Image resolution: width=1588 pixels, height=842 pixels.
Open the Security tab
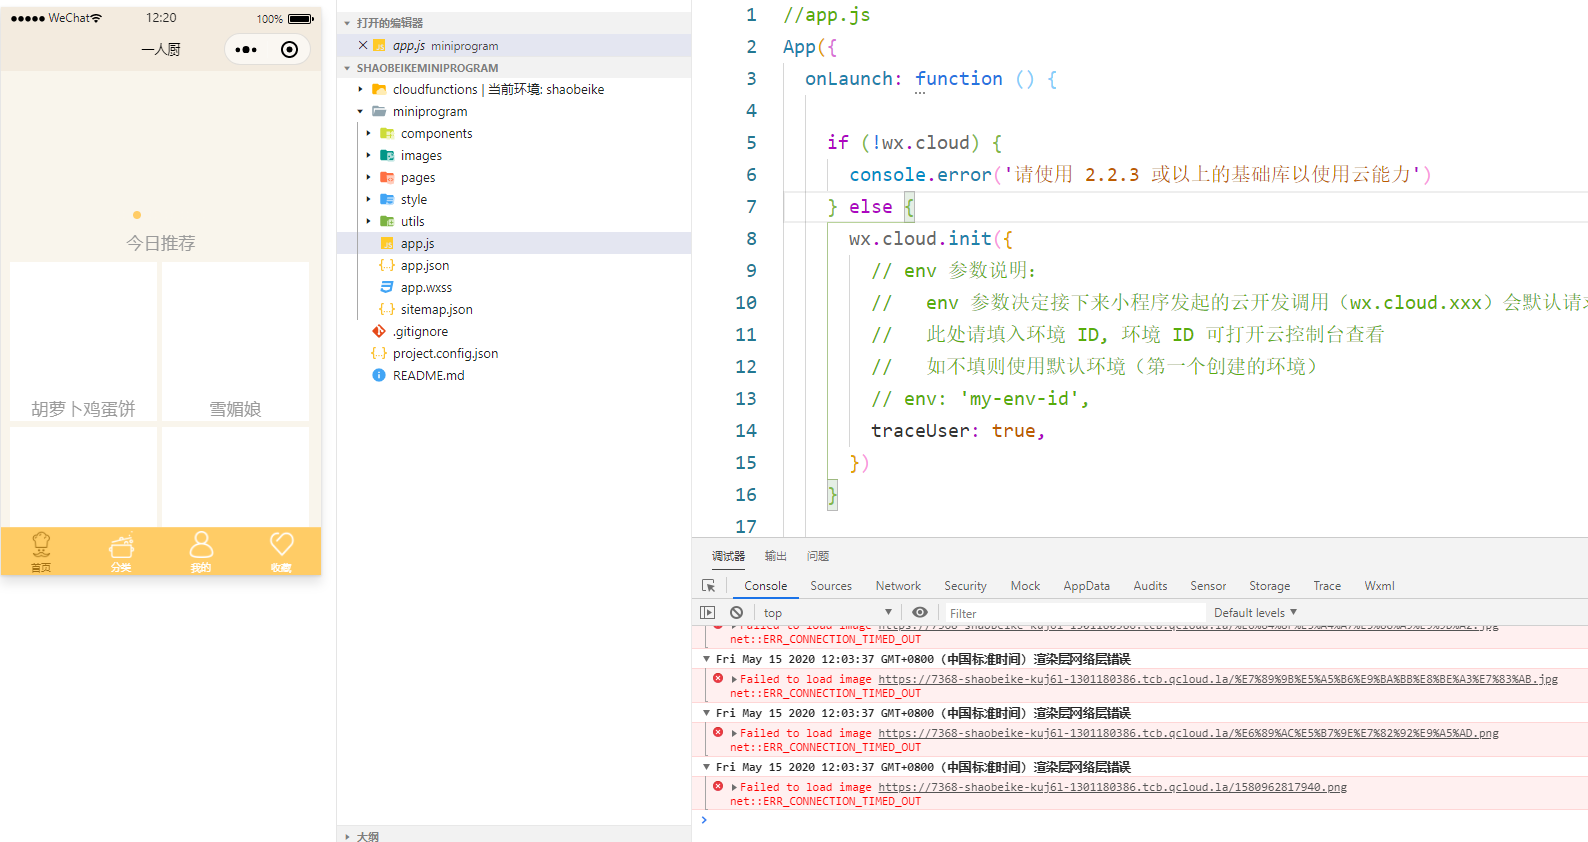965,586
